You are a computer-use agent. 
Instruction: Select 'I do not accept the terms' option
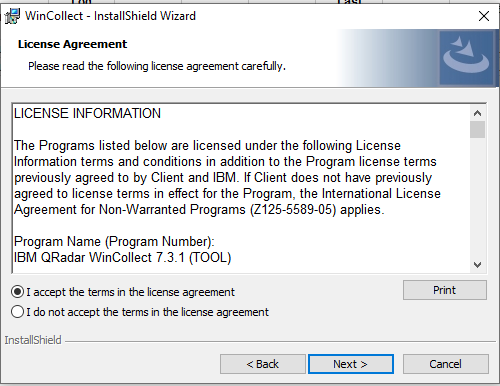coord(17,312)
